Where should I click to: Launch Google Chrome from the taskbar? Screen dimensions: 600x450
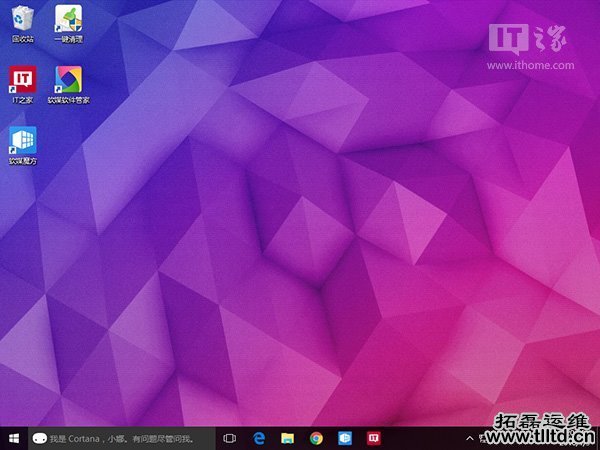coord(316,439)
